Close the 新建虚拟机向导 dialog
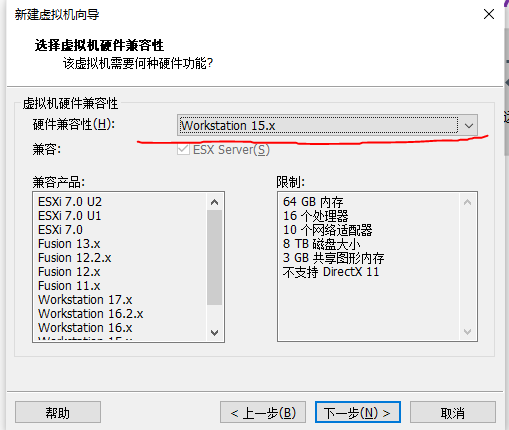The height and width of the screenshot is (430, 509). pos(489,14)
